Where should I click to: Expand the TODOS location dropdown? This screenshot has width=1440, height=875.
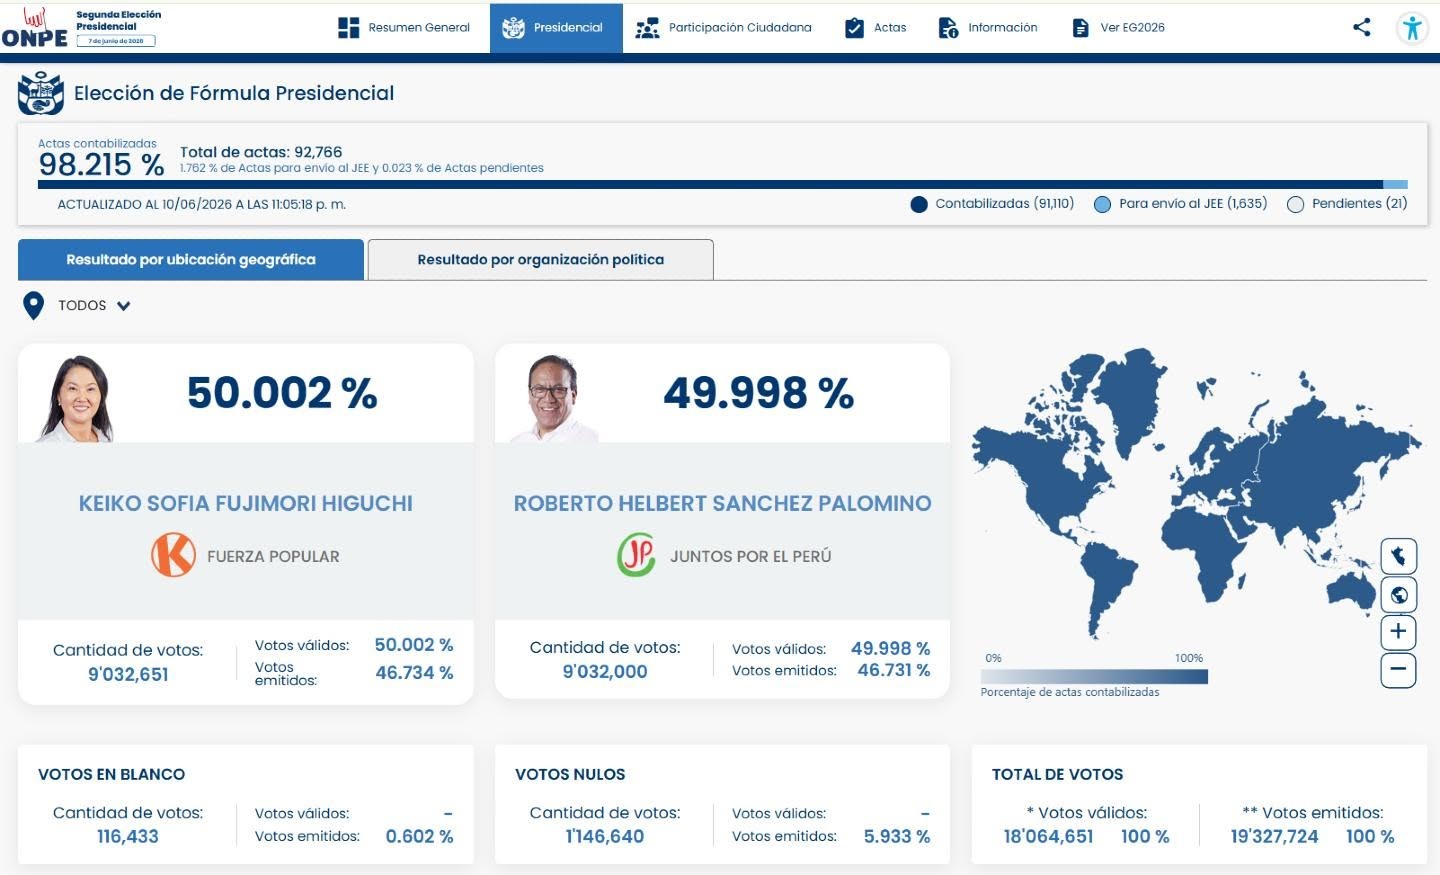tap(94, 306)
